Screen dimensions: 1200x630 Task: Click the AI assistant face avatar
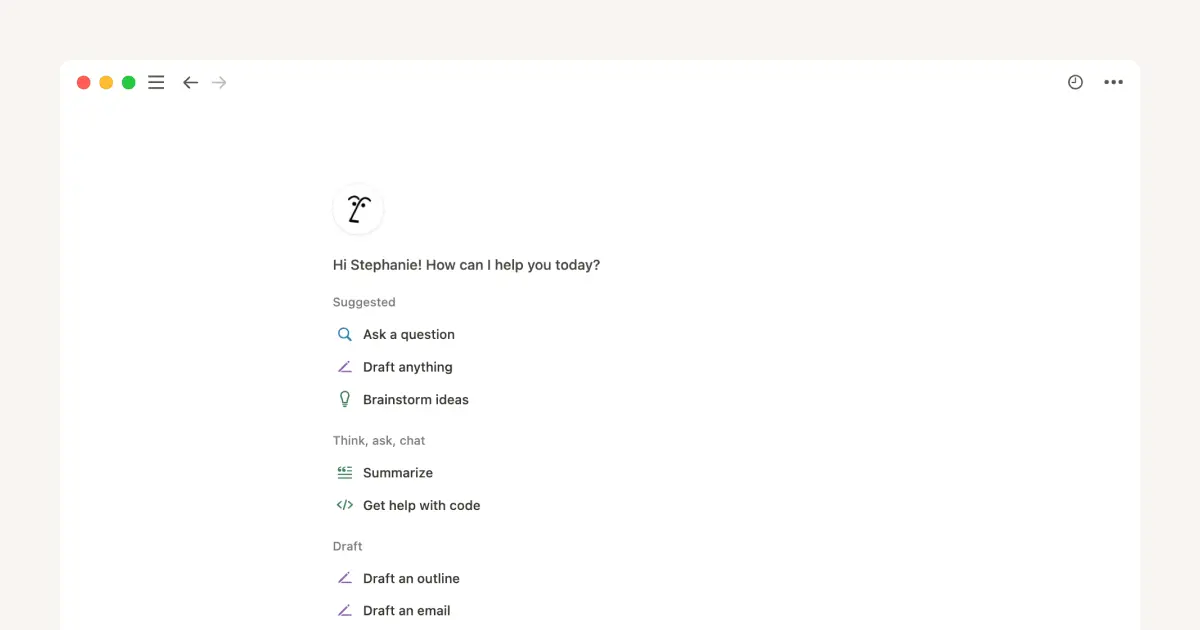tap(358, 208)
